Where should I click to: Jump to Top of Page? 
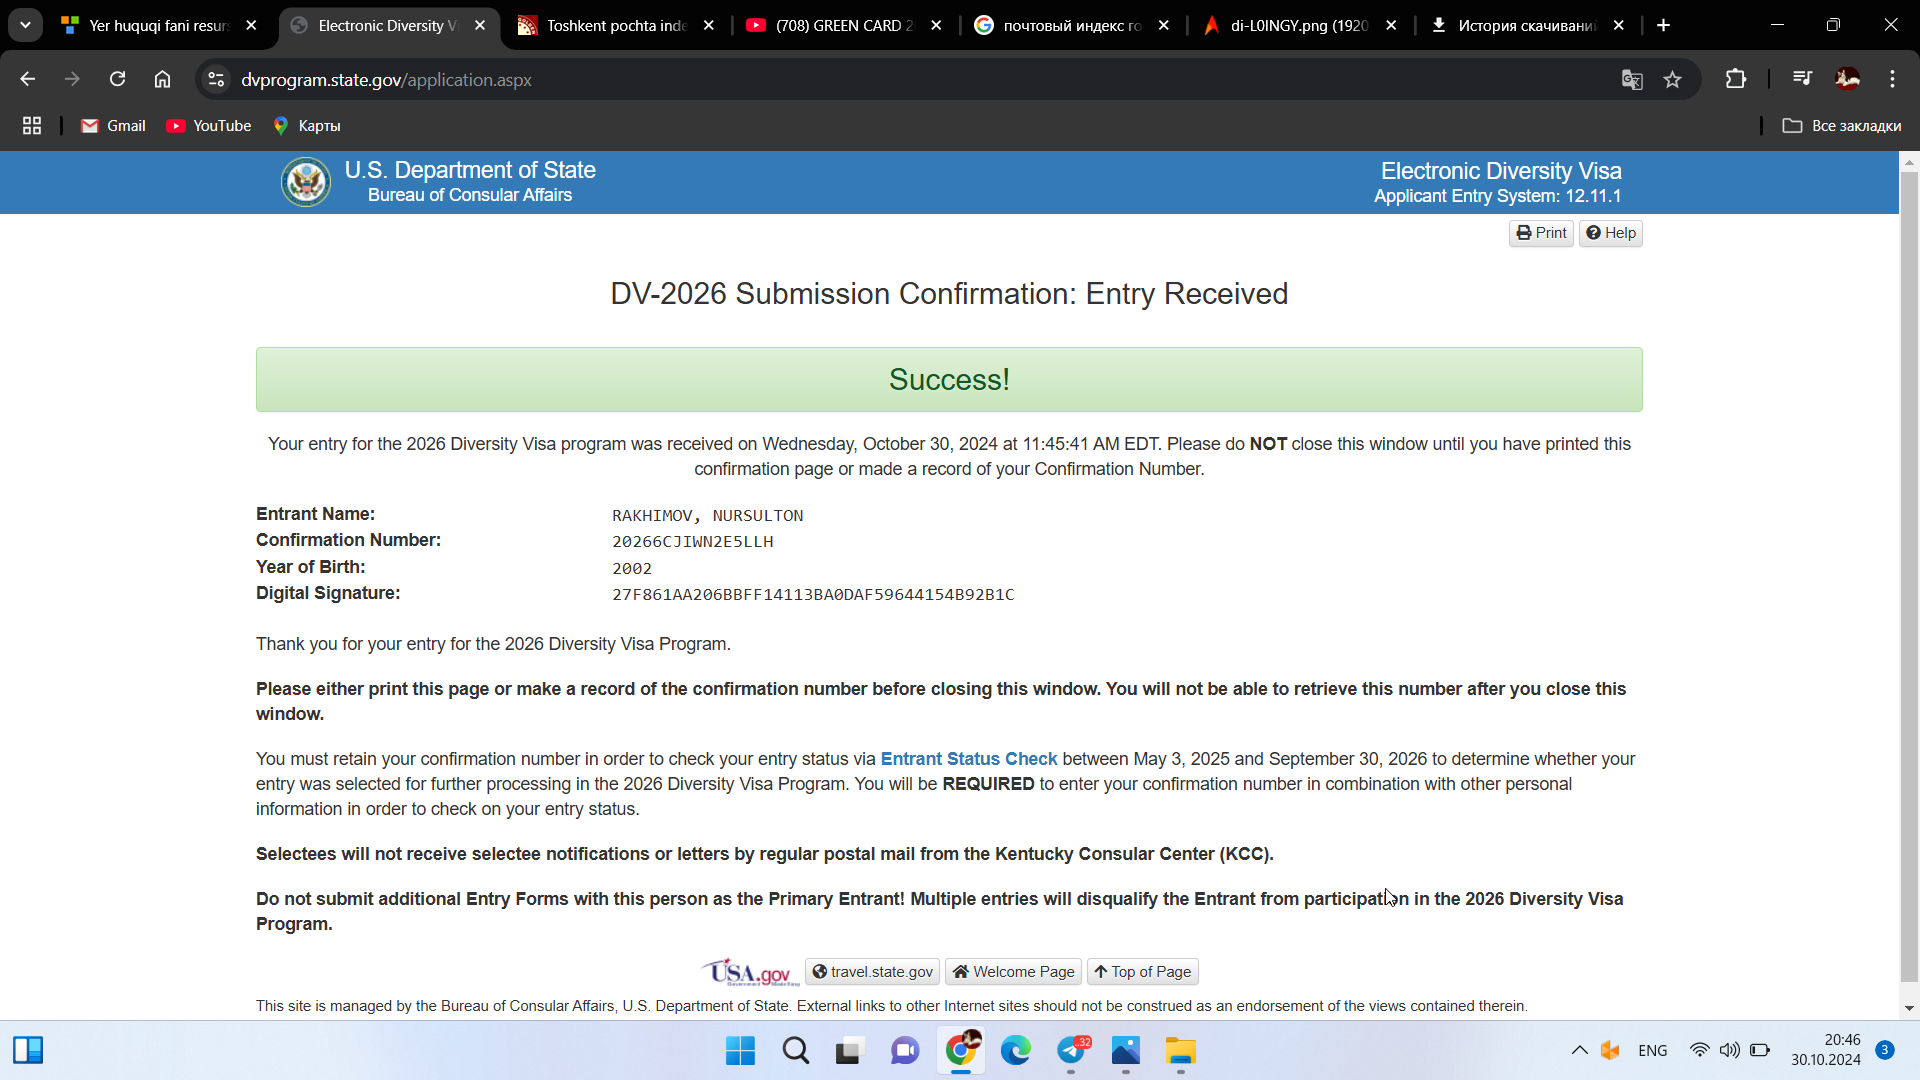click(1142, 972)
